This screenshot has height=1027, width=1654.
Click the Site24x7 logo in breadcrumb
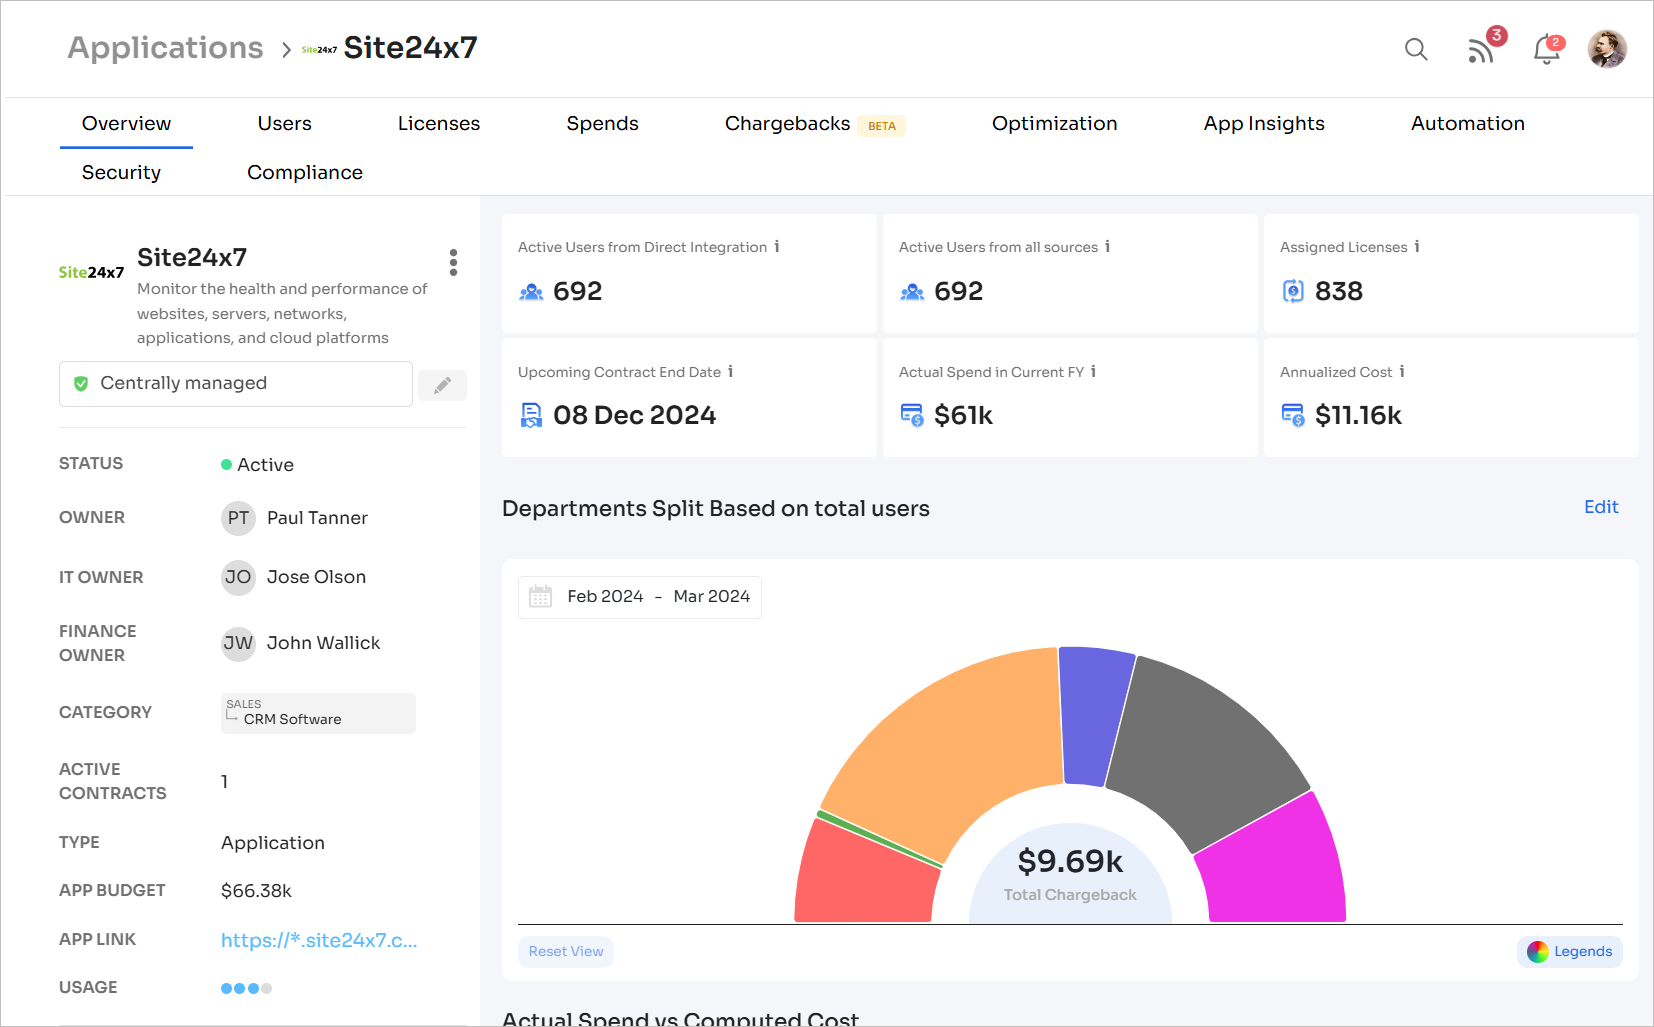tap(319, 49)
